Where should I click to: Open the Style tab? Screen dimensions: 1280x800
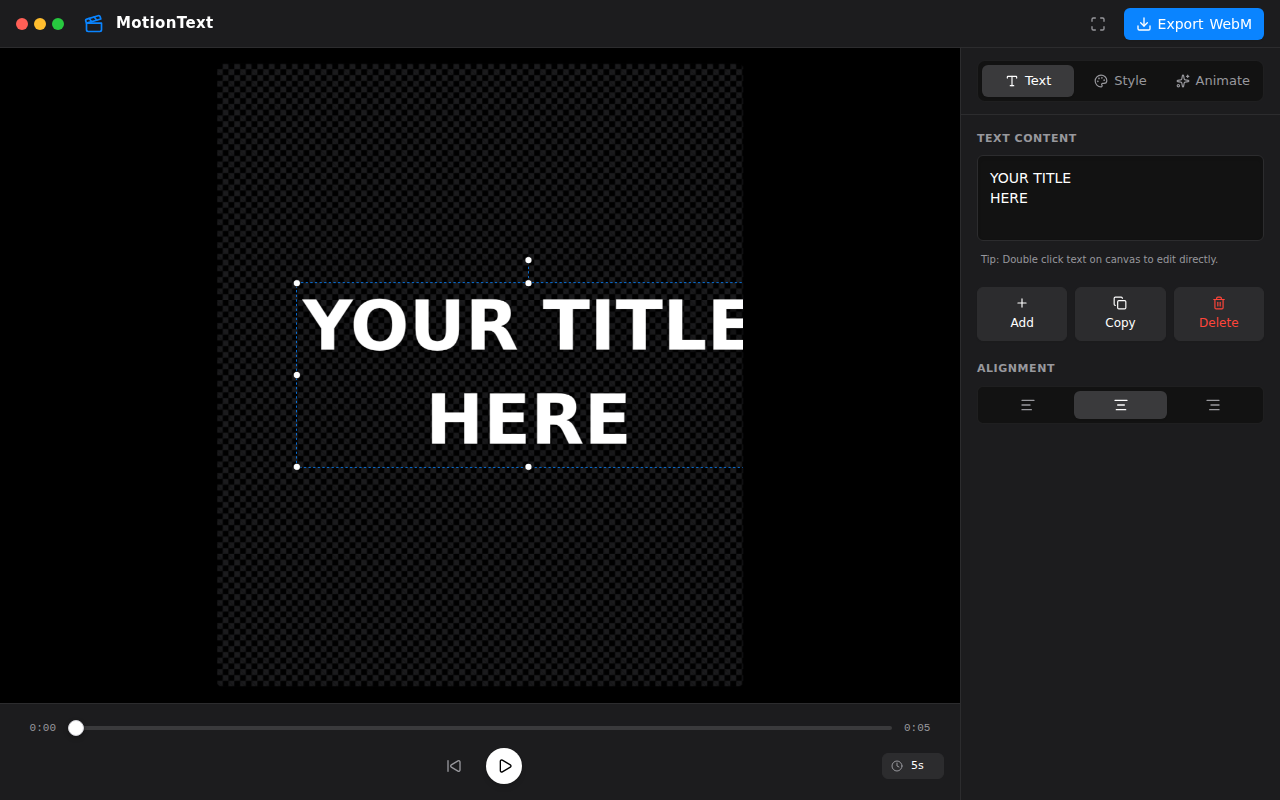1120,81
